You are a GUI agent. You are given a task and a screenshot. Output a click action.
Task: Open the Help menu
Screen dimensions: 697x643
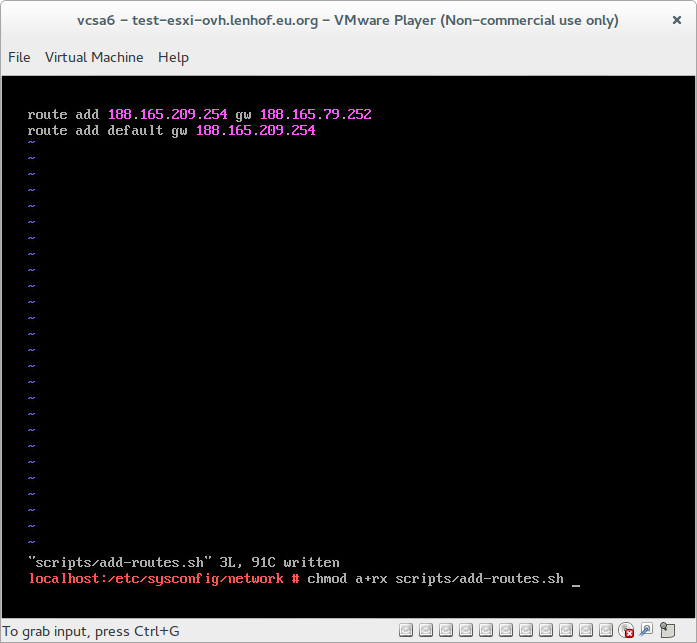click(x=173, y=58)
